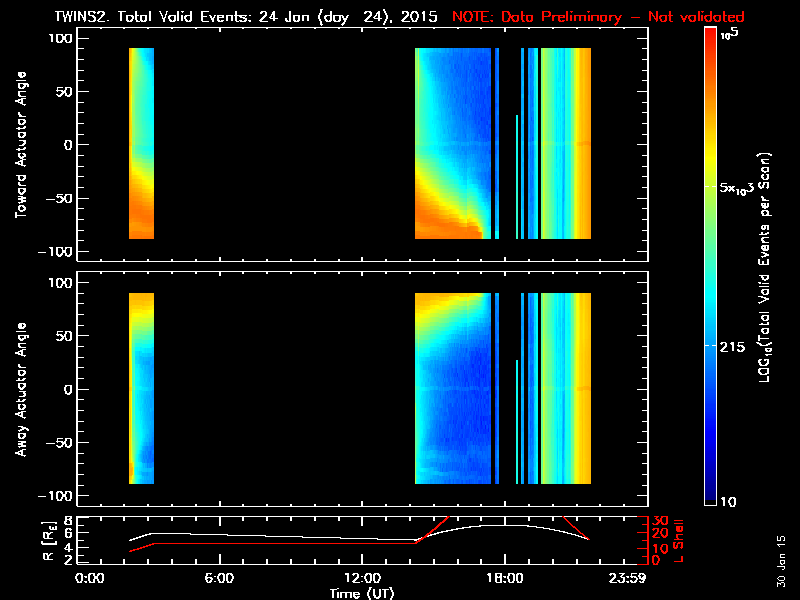Click the red top end of the colorbar

pos(709,35)
